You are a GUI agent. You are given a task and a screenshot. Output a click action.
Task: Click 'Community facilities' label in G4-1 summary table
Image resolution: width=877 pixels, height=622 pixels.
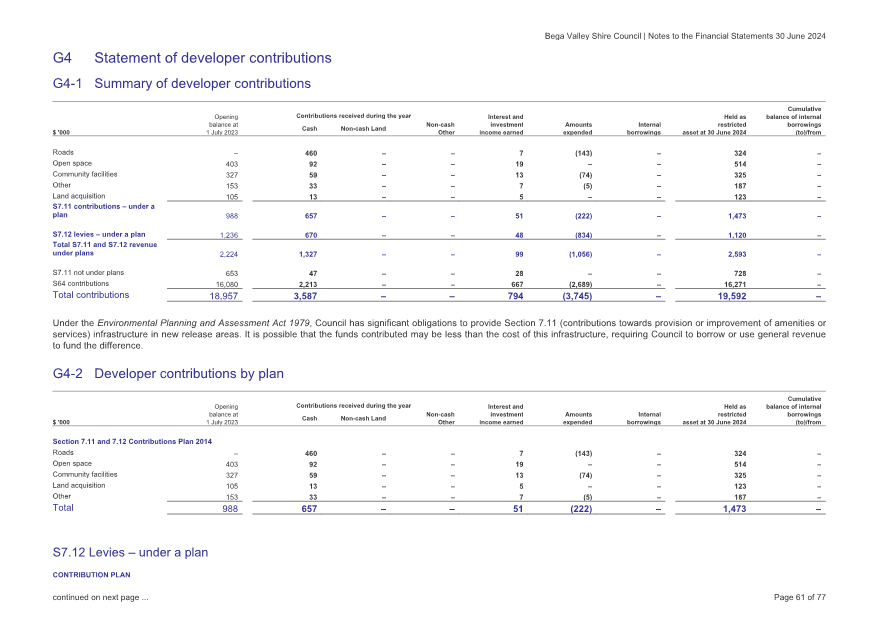[x=85, y=174]
